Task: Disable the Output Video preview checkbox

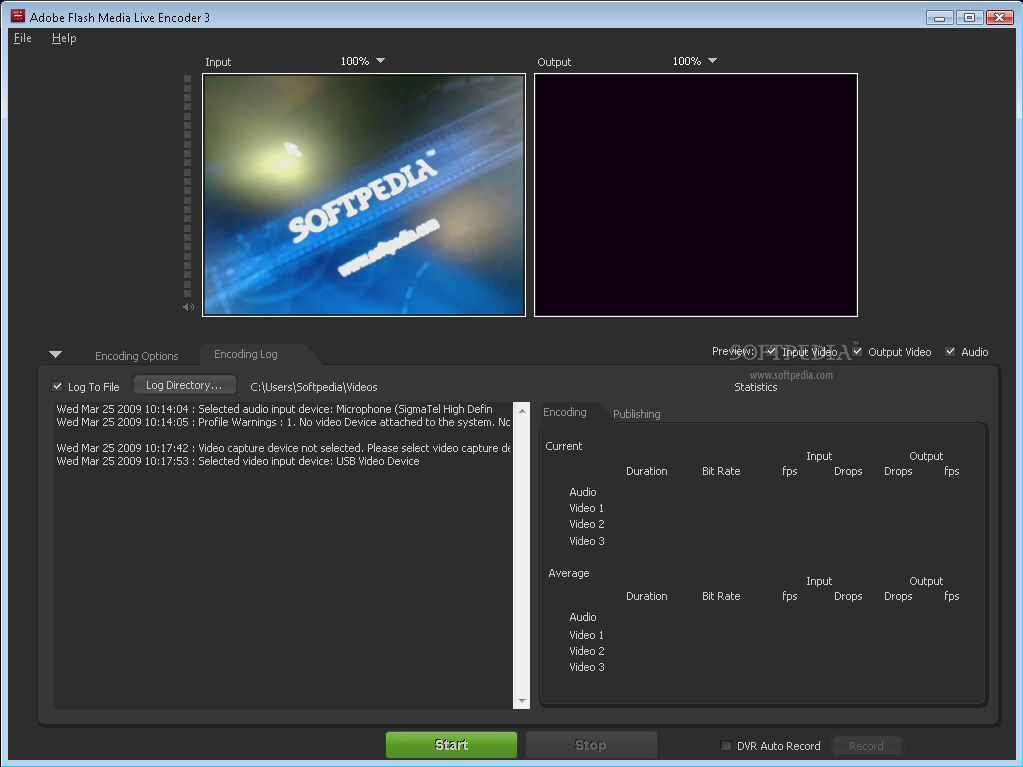Action: [857, 351]
